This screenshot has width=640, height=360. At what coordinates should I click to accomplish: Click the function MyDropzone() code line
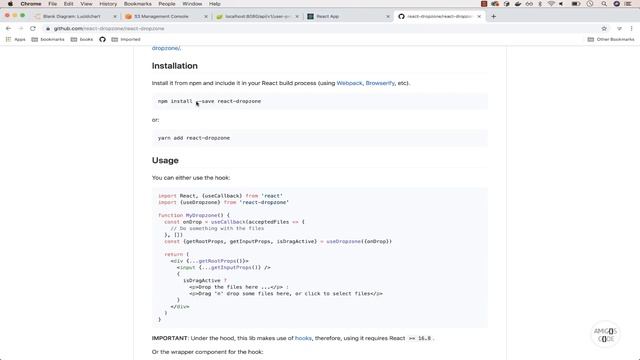tap(194, 215)
